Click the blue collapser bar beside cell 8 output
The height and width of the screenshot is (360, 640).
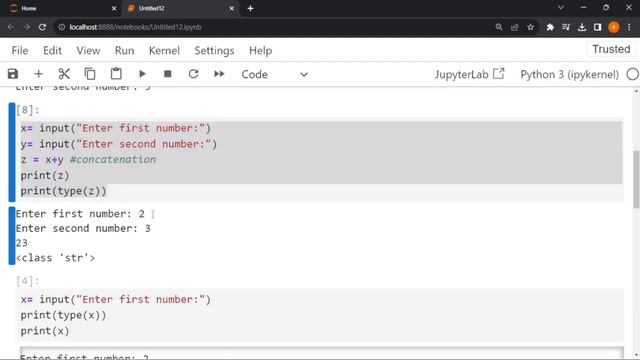click(12, 236)
